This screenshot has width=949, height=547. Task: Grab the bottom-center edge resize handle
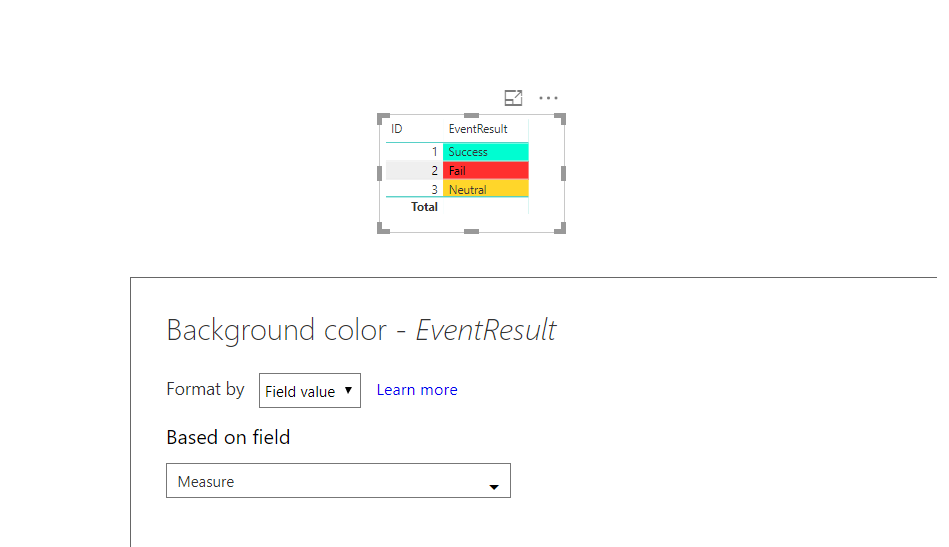[471, 231]
